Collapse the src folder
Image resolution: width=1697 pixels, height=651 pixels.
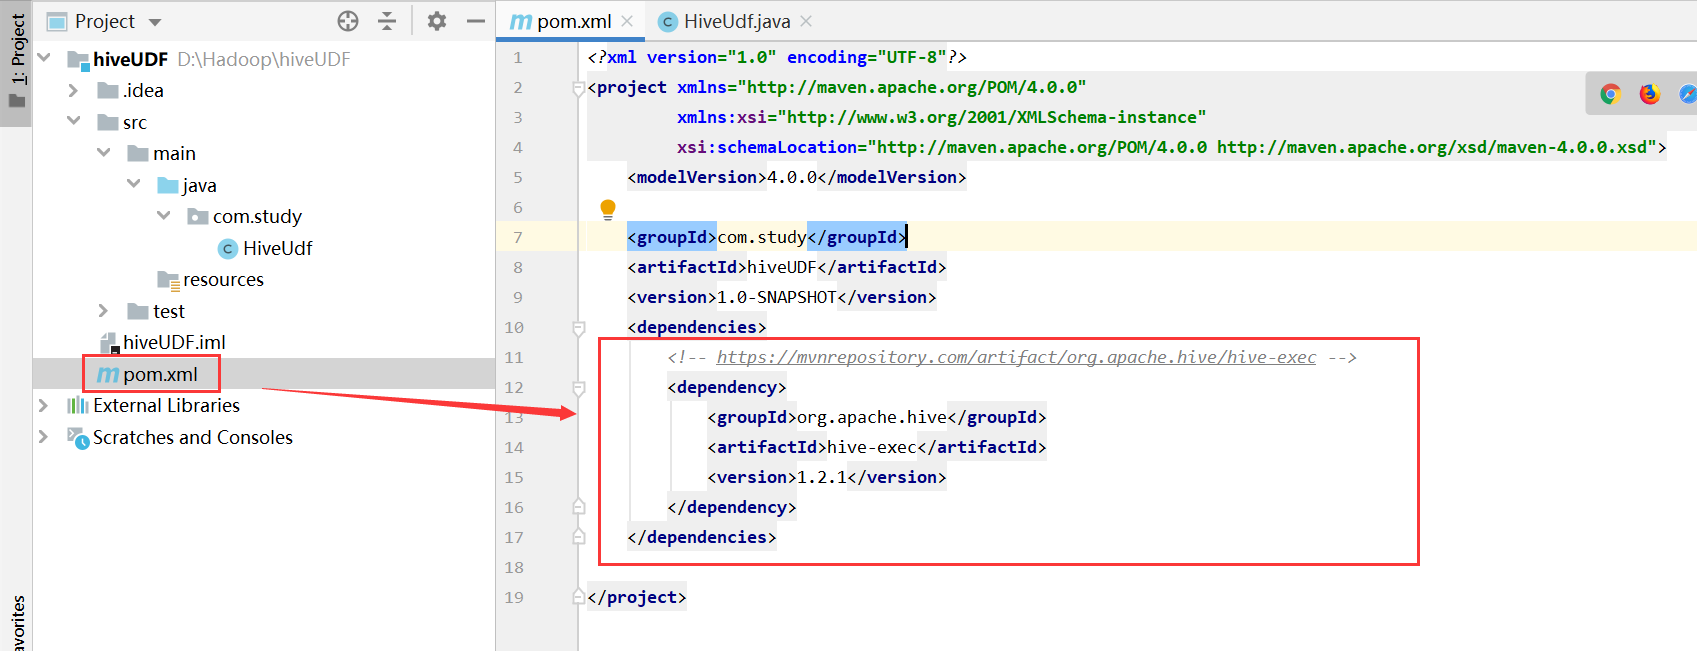click(73, 121)
